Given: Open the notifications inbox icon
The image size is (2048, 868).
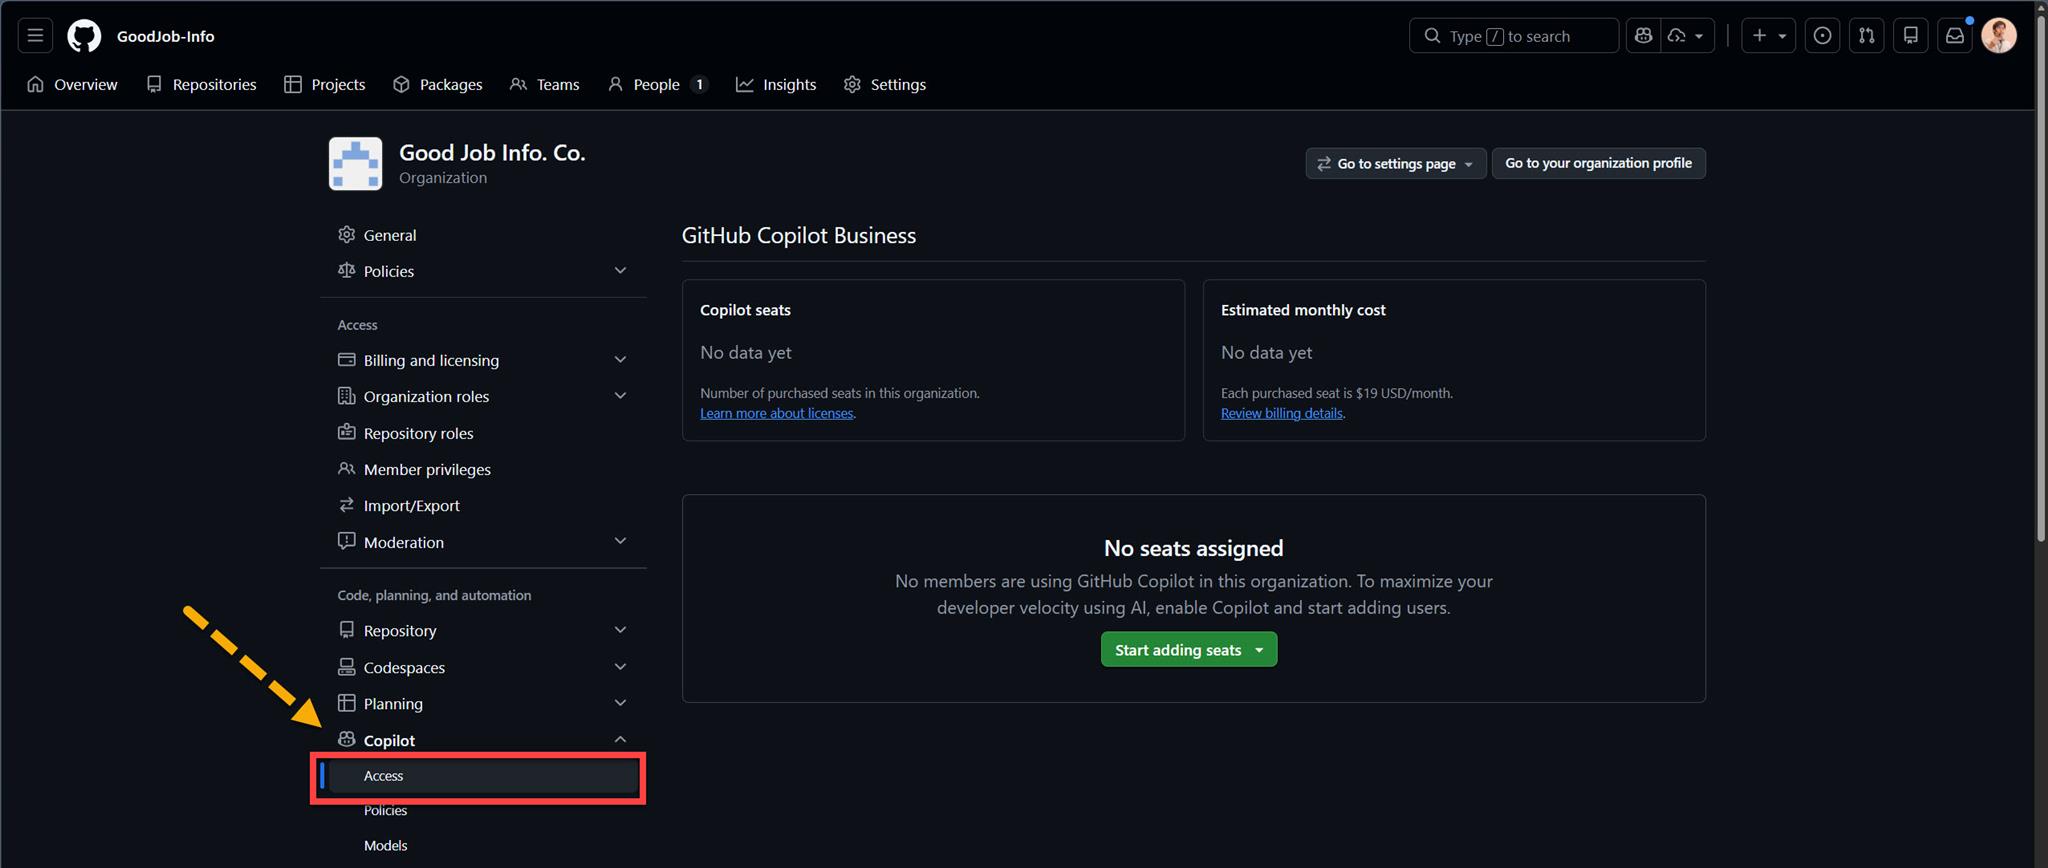Looking at the screenshot, I should [x=1954, y=36].
